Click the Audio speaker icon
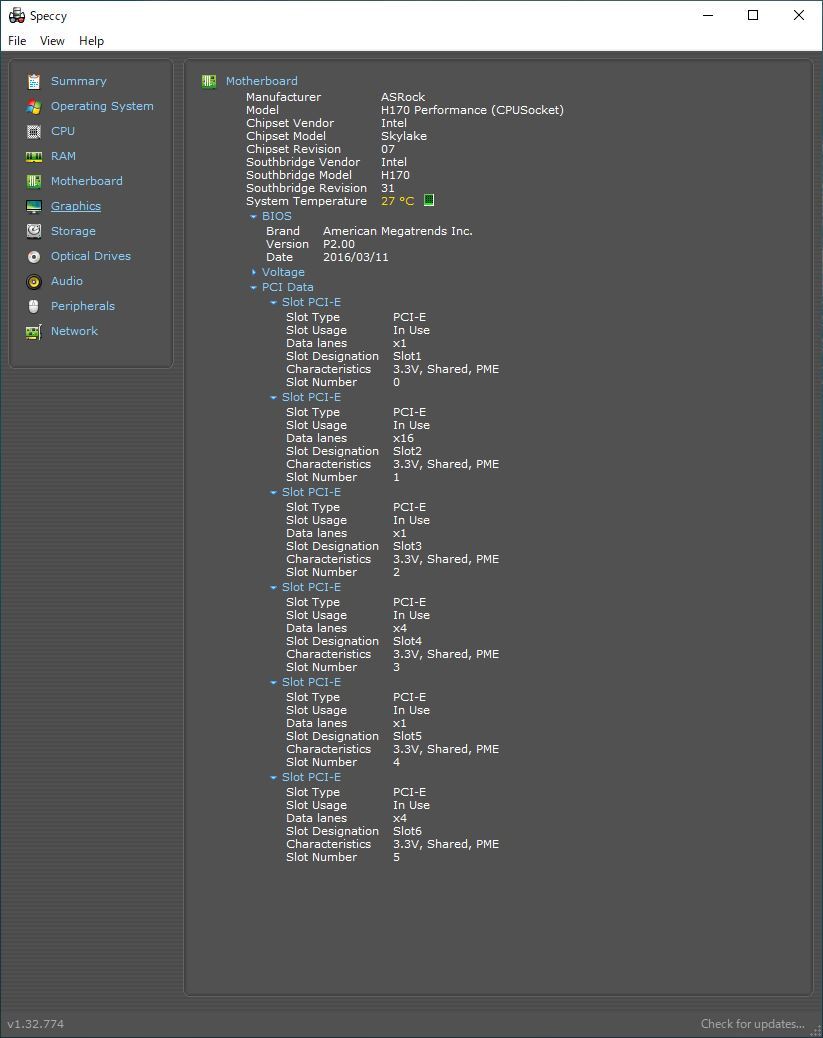This screenshot has width=823, height=1038. (x=34, y=282)
